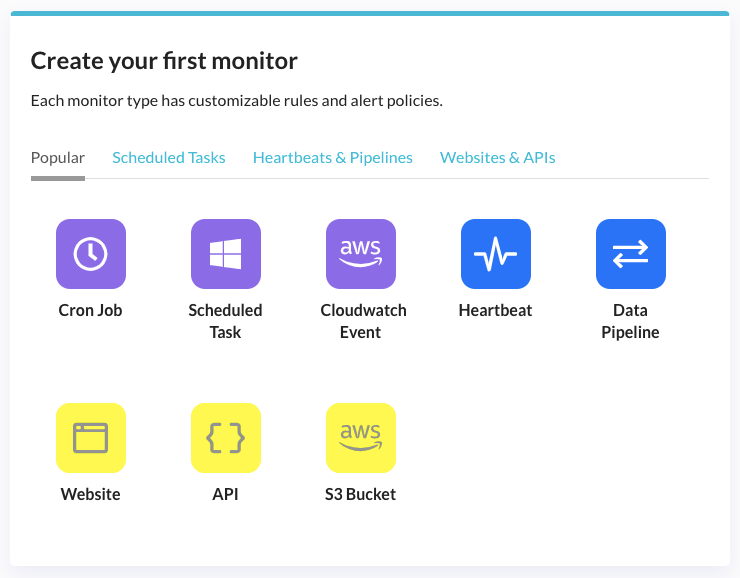Click the "Website" text label
Viewport: 740px width, 578px height.
click(90, 495)
